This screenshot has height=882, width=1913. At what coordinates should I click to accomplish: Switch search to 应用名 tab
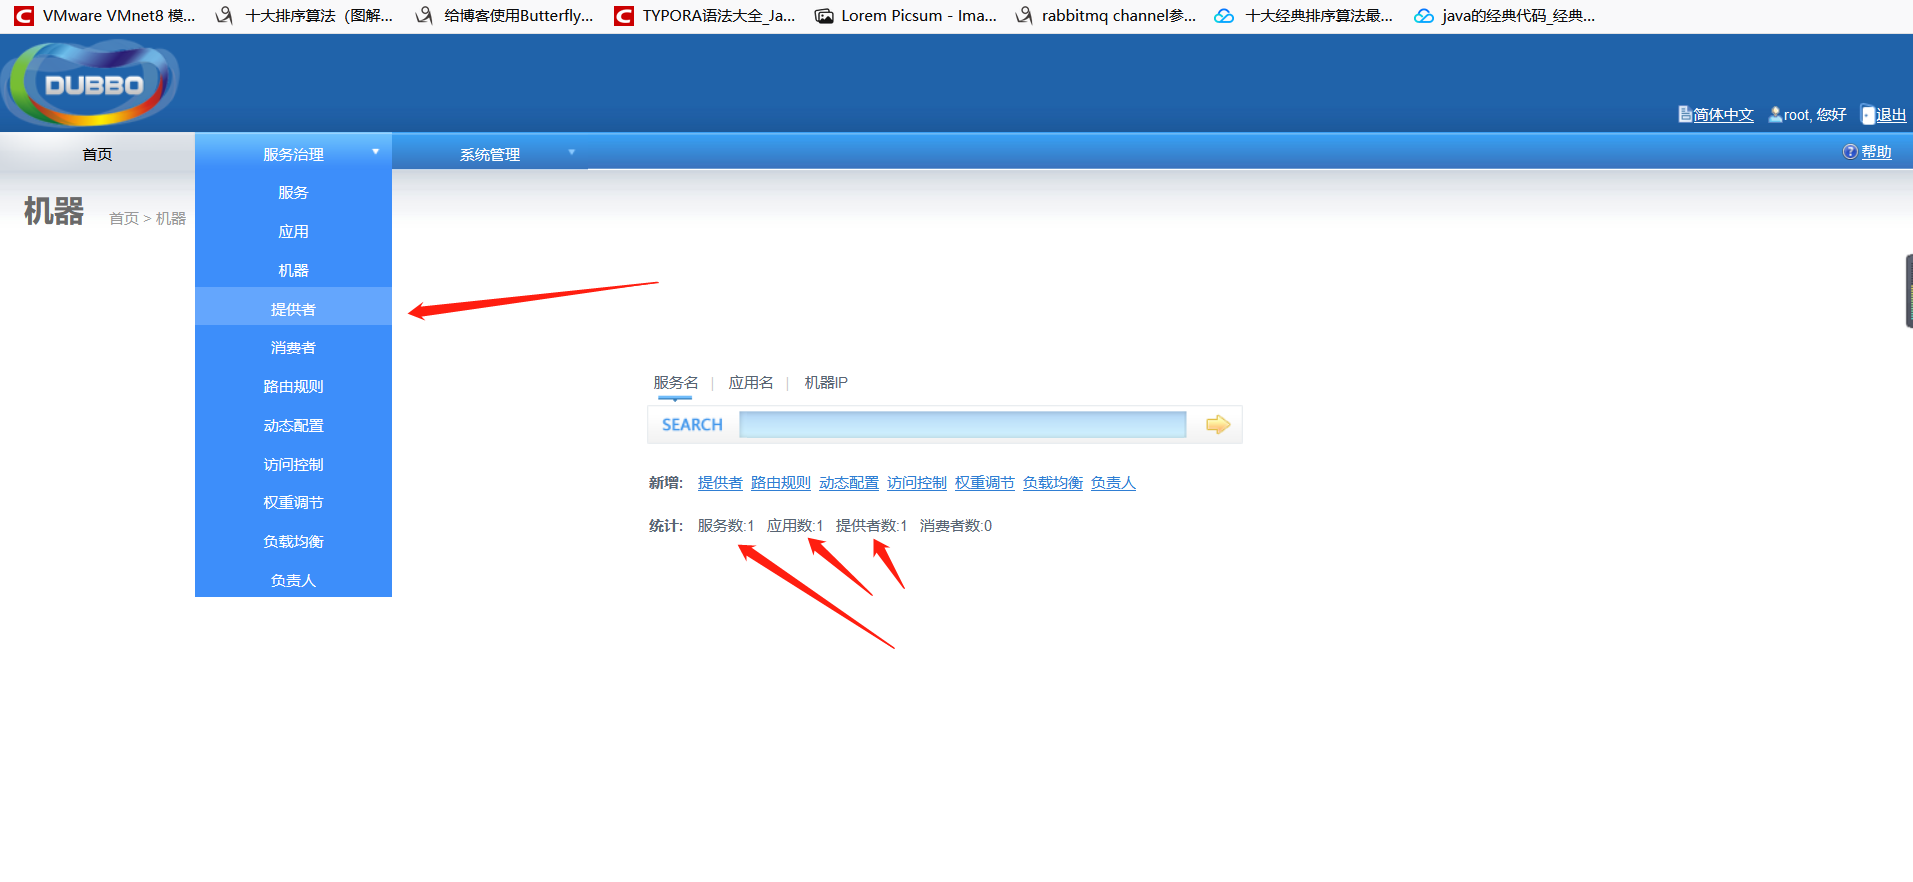pyautogui.click(x=751, y=383)
